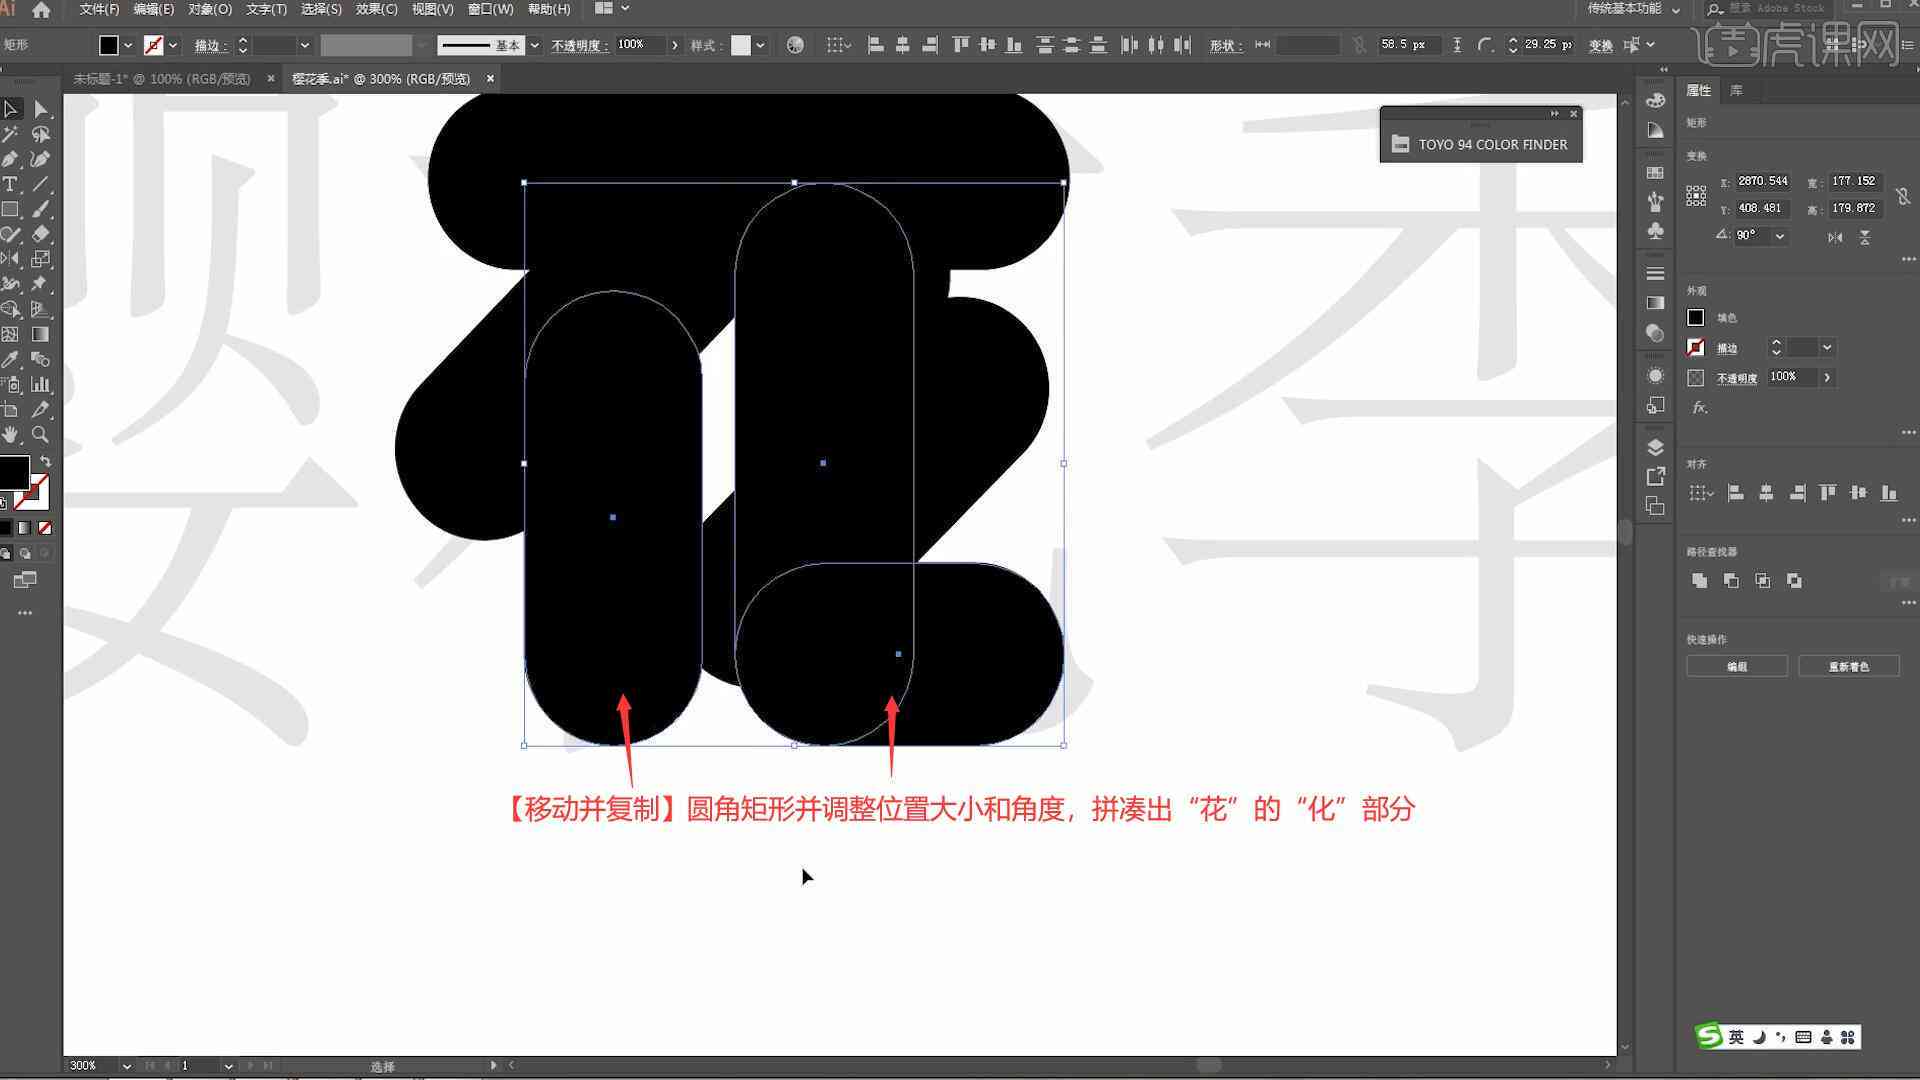
Task: Click the Exclude pathfinder icon
Action: pyautogui.click(x=1794, y=580)
